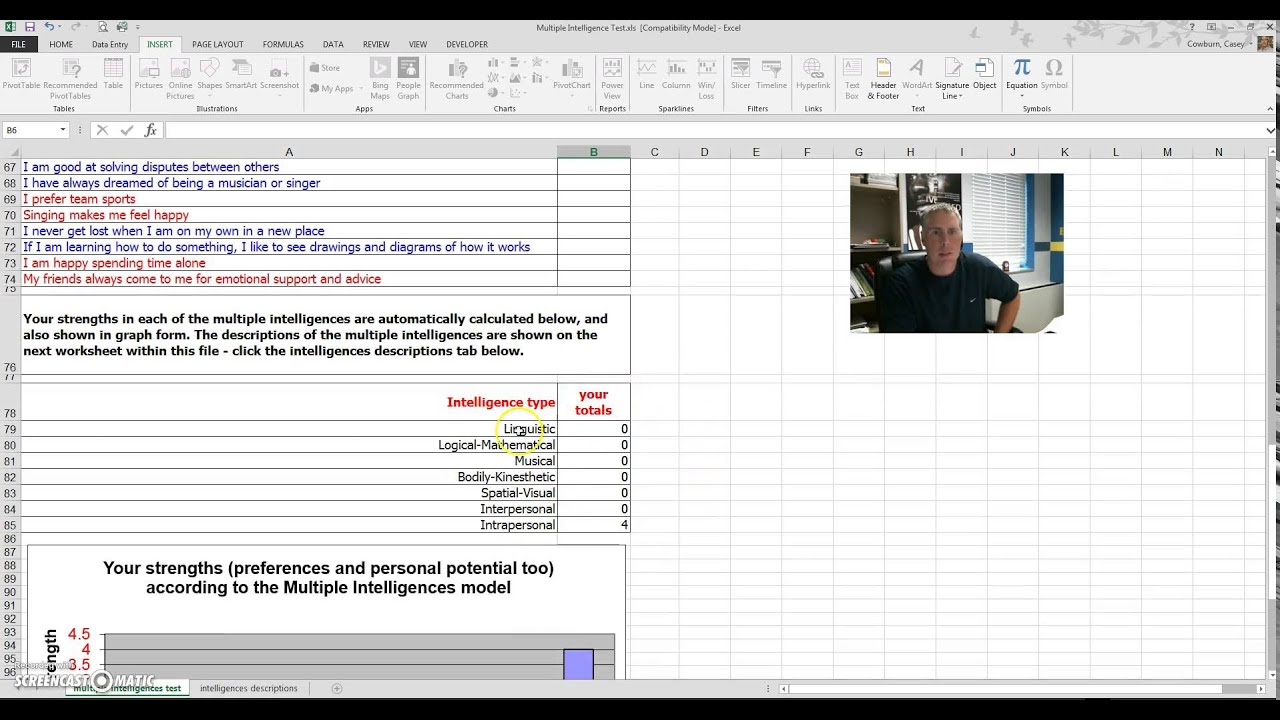Insert a Power View report

(x=612, y=78)
